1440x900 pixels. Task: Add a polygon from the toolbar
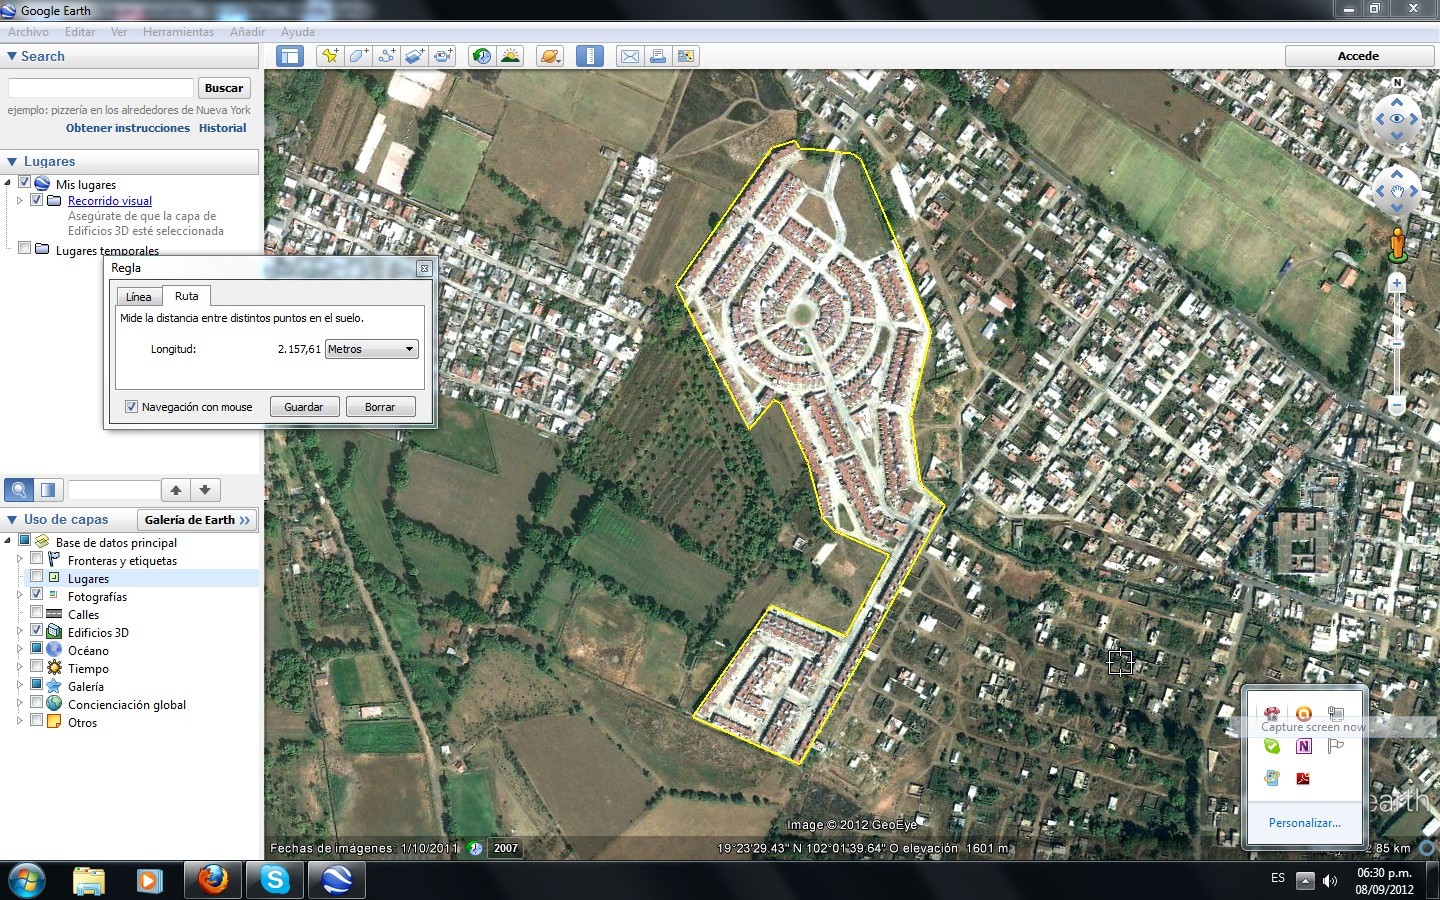(358, 56)
